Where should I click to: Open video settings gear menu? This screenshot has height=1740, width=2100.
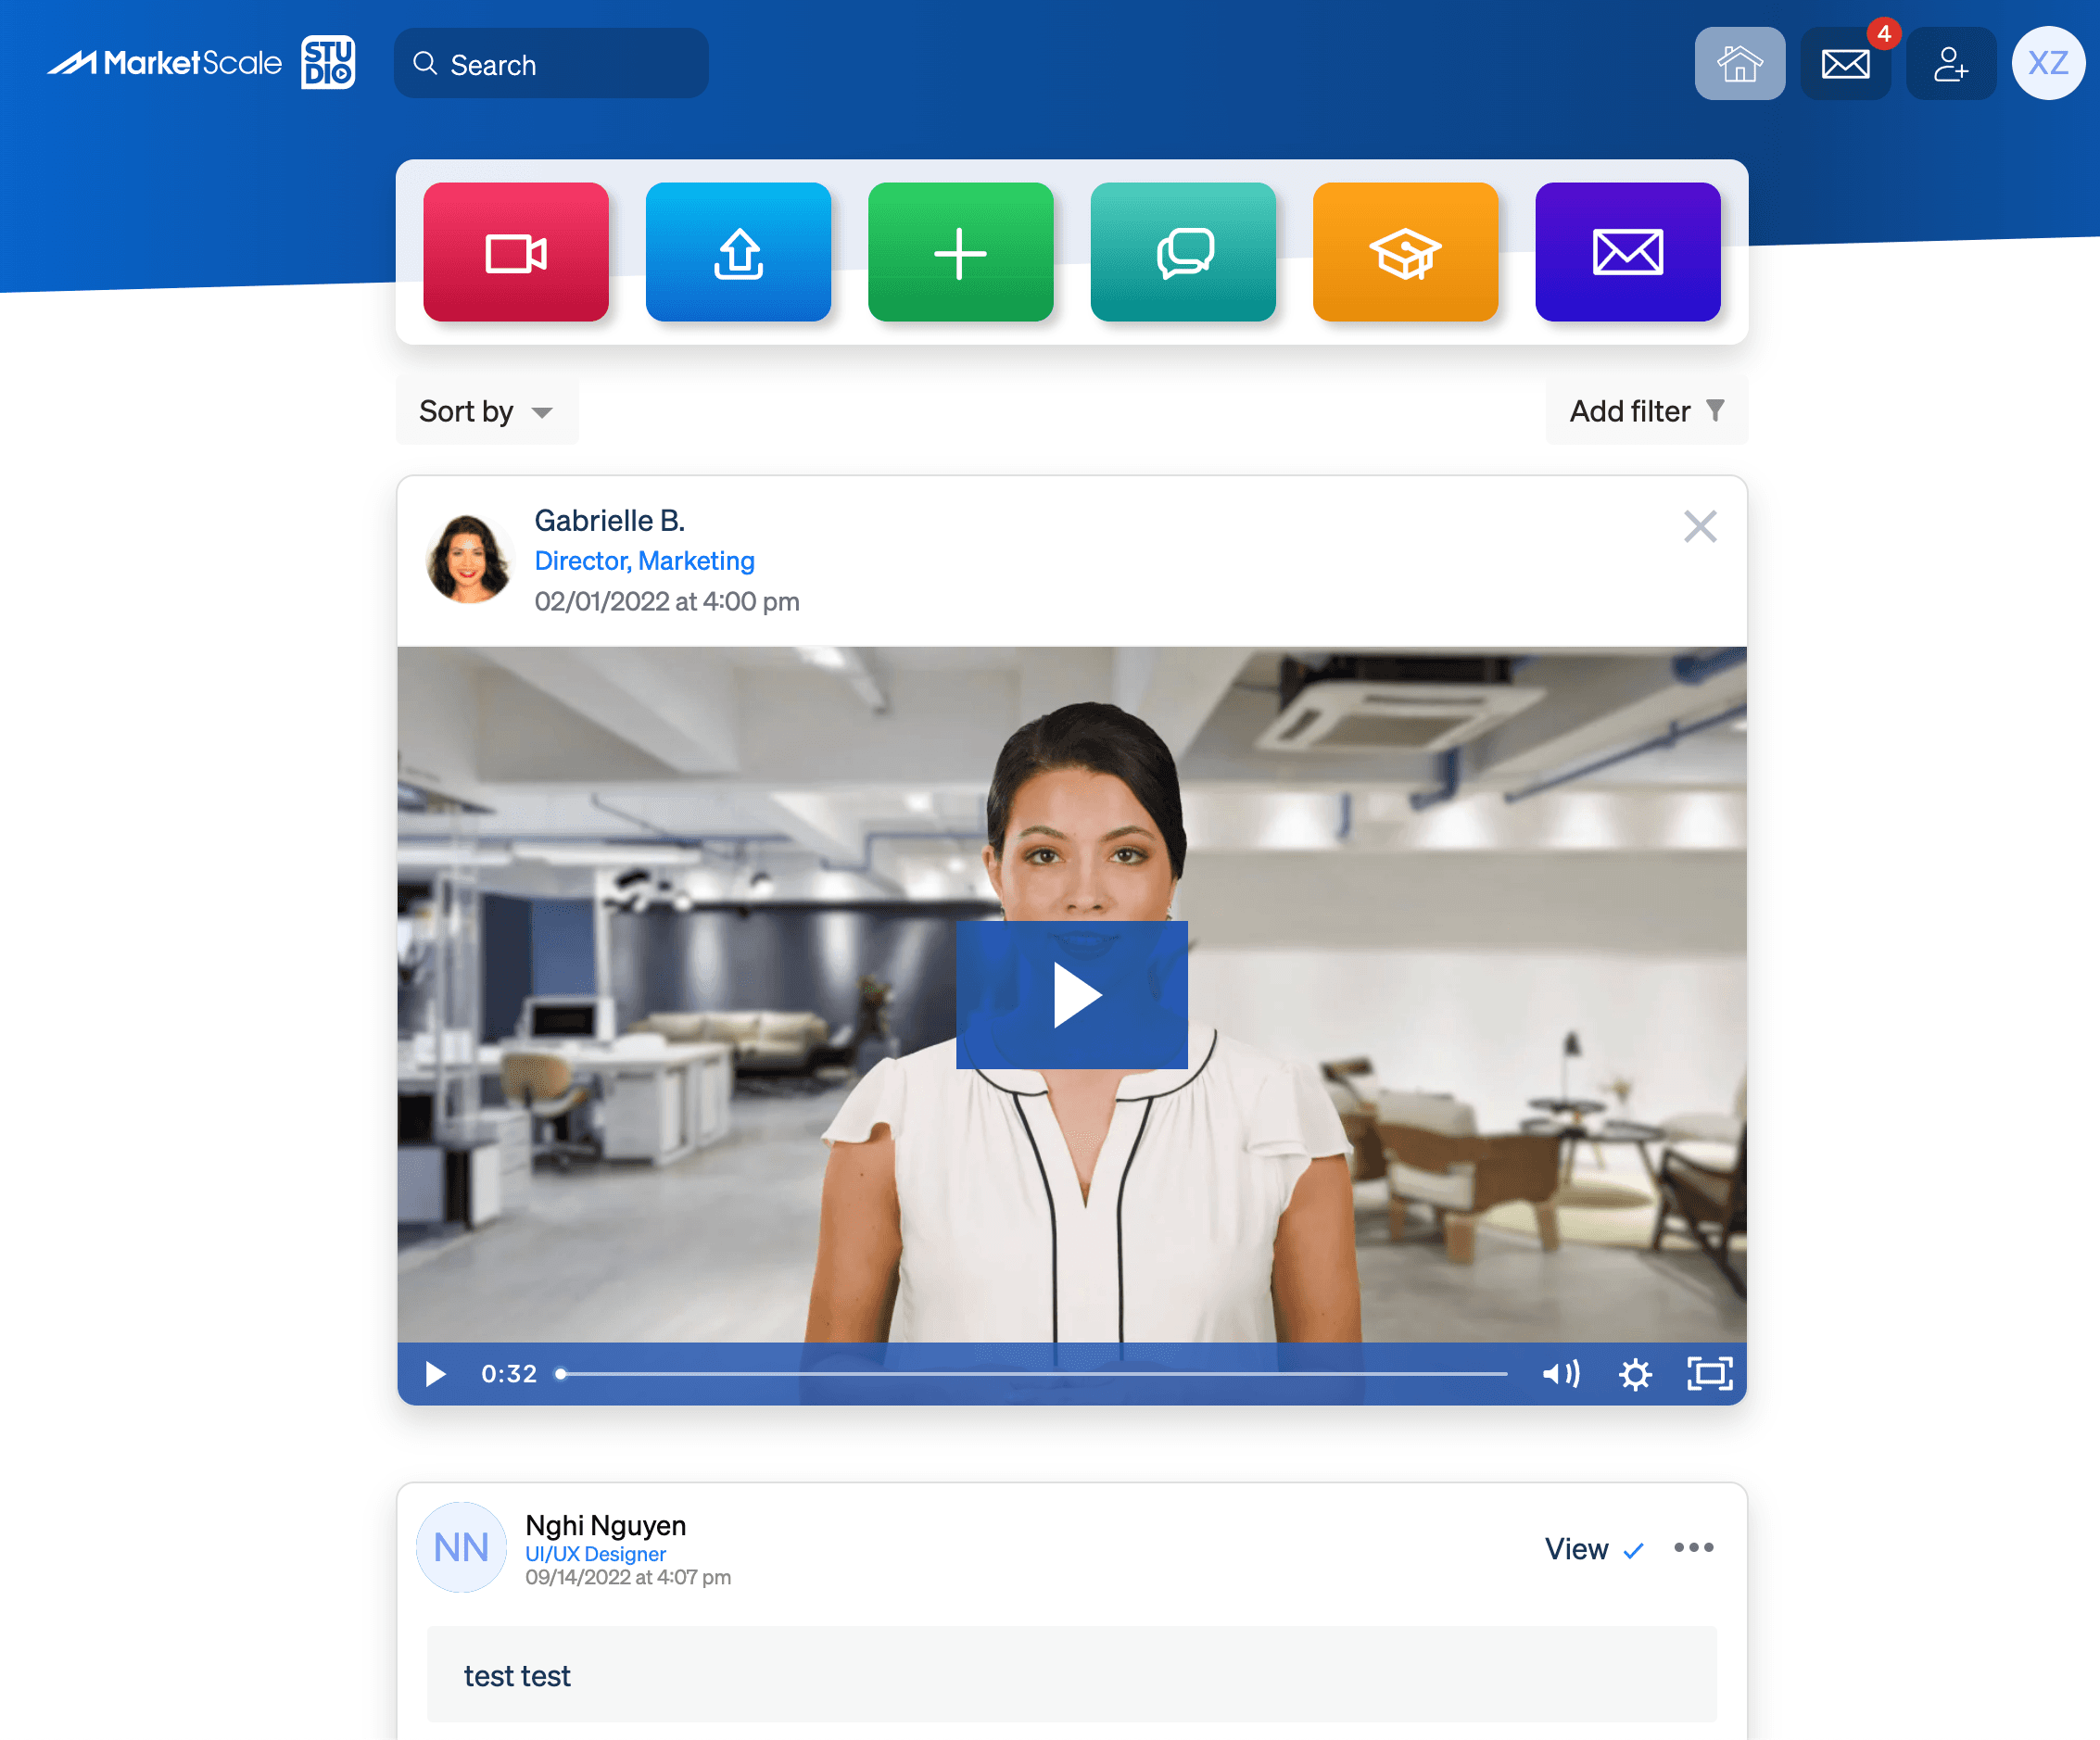point(1635,1374)
